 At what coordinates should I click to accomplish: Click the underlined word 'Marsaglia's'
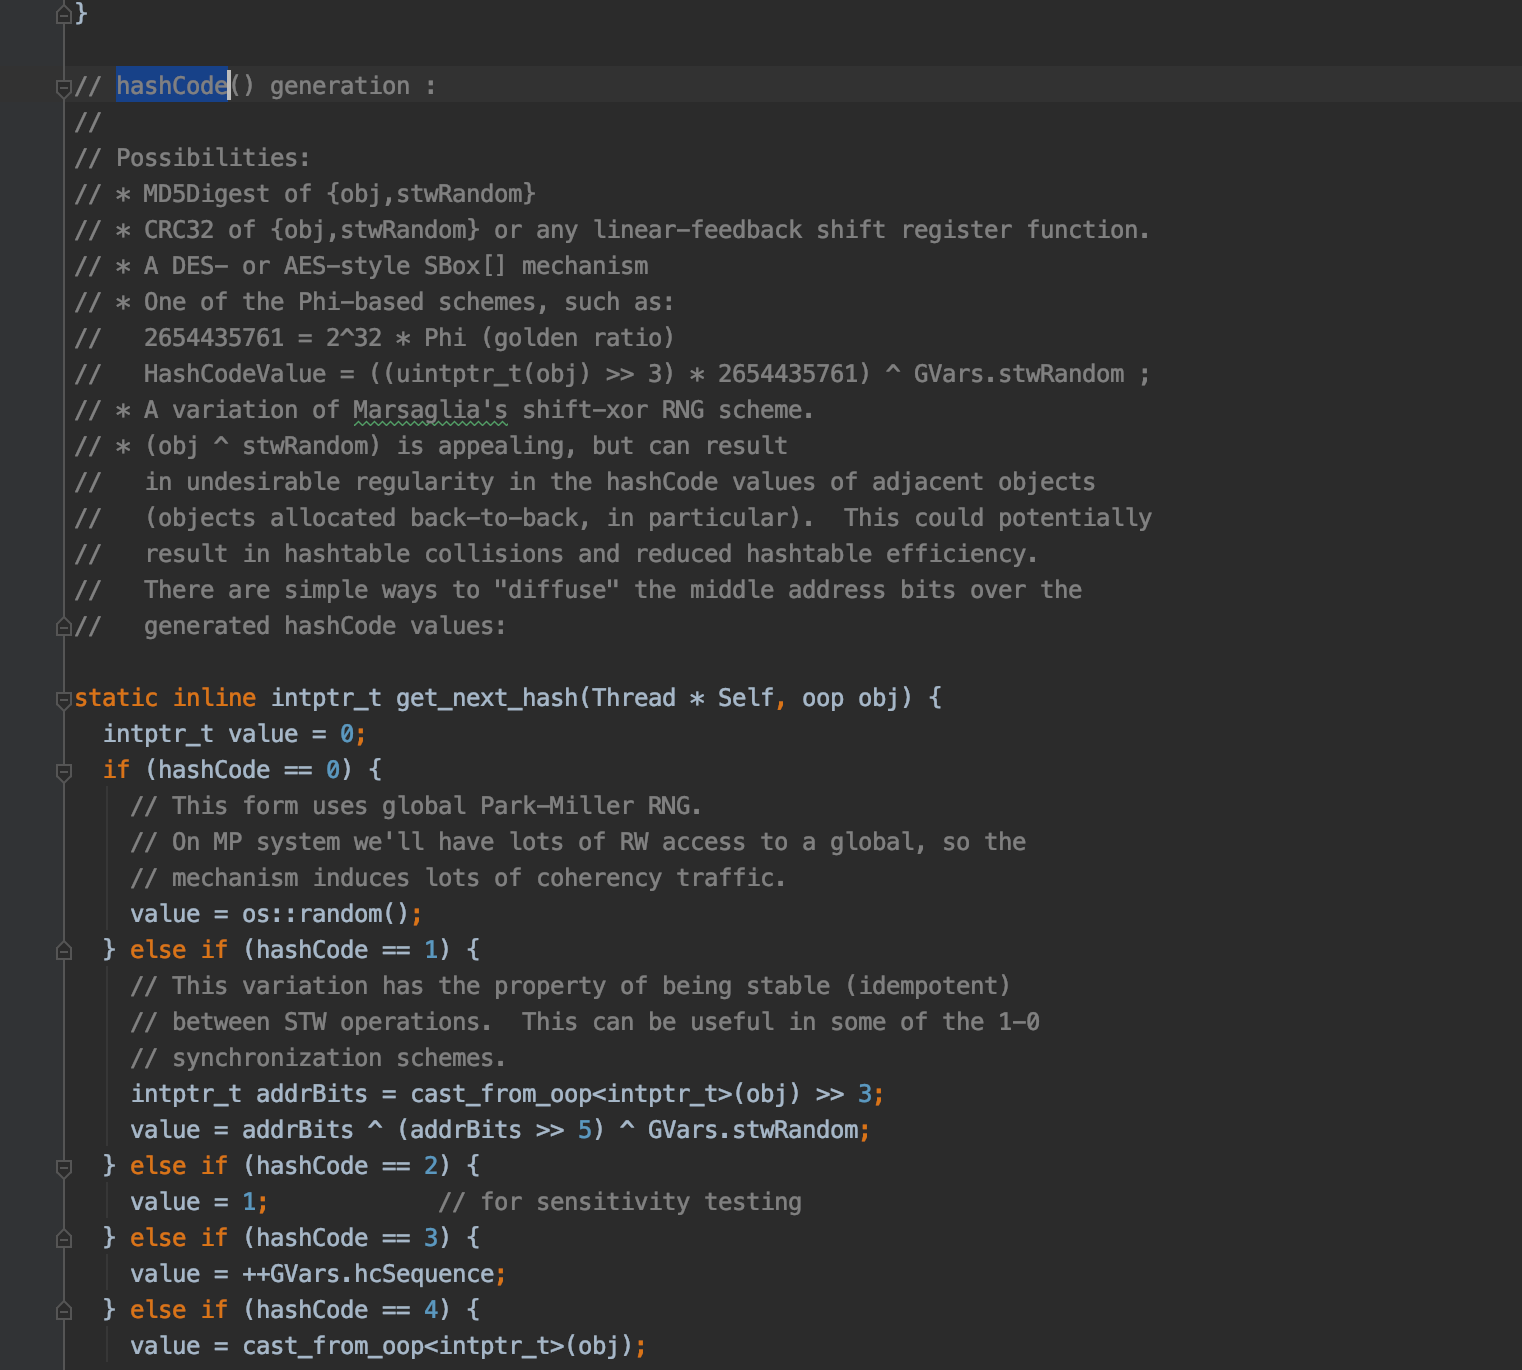(430, 410)
